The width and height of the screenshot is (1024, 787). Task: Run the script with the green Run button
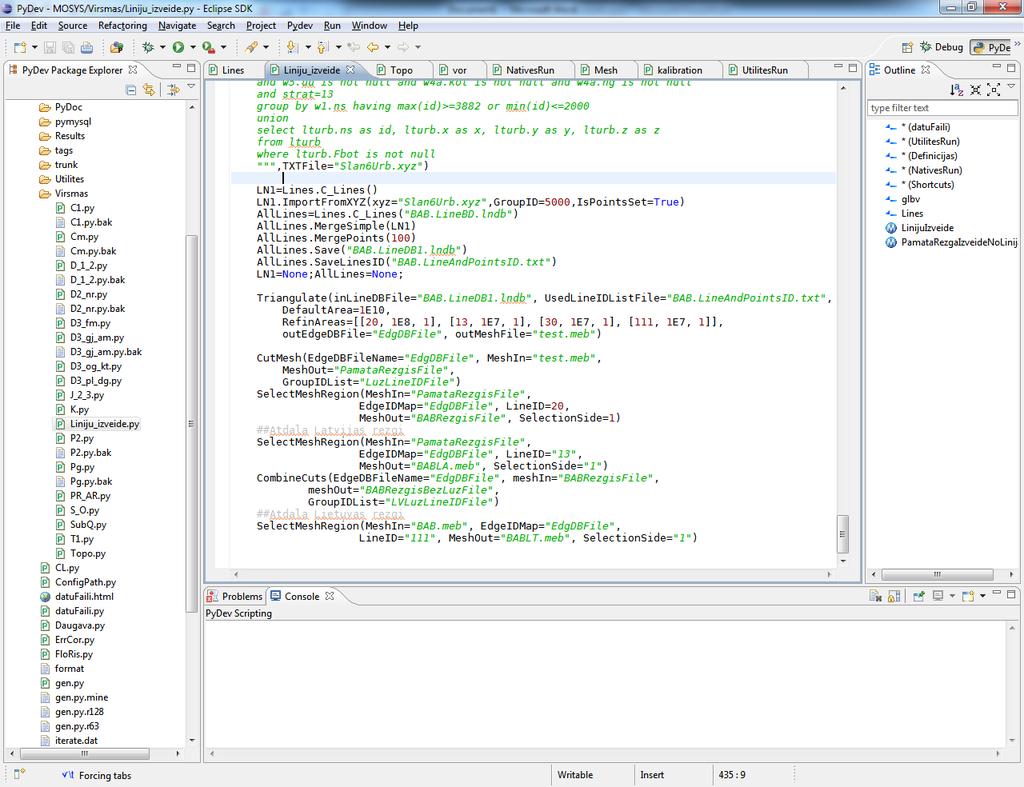(x=178, y=47)
